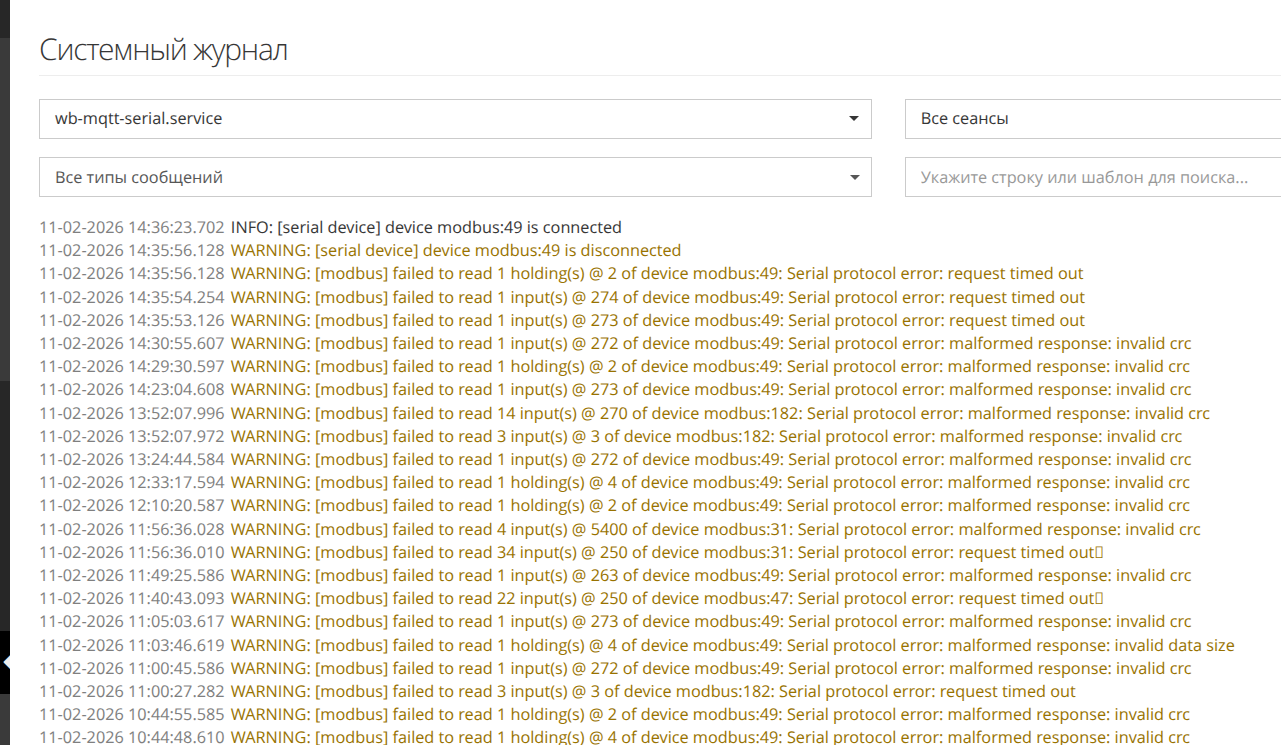Expand the collapsed sidebar with left-edge arrow
Image resolution: width=1281 pixels, height=745 pixels.
(x=5, y=662)
